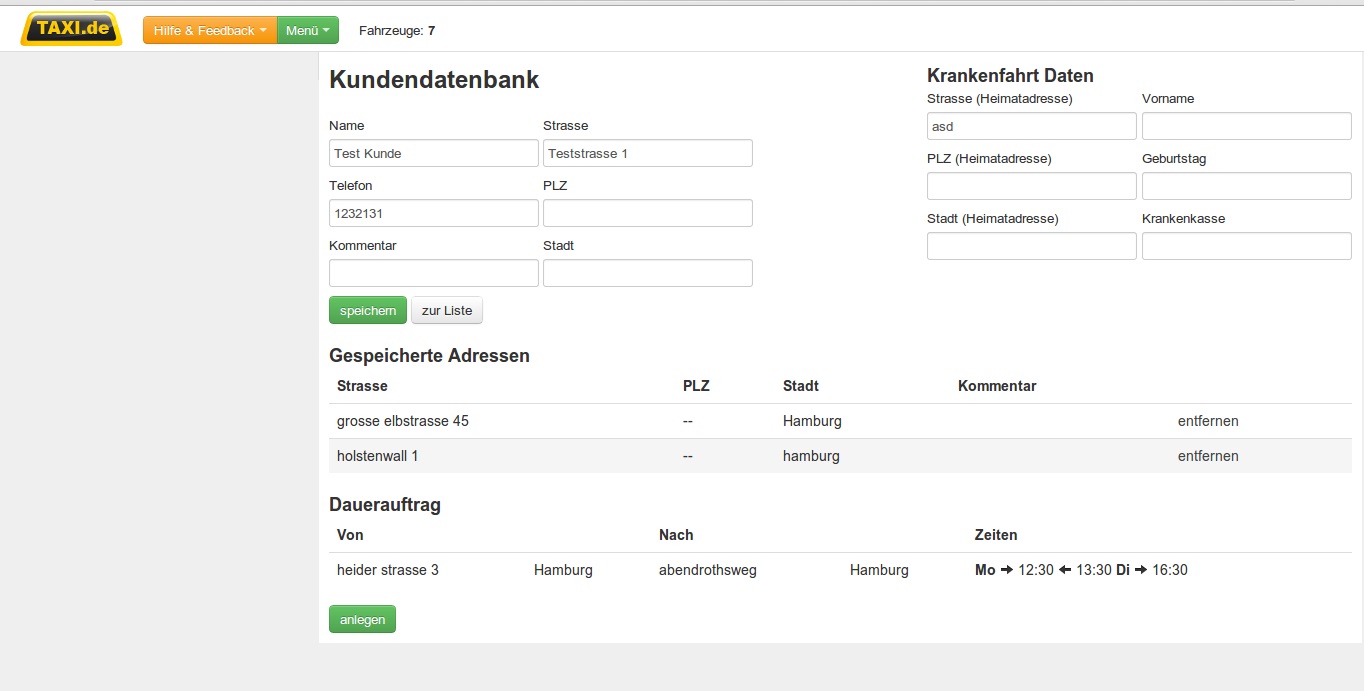Focus the Kommentar input field
This screenshot has height=691, width=1364.
[433, 273]
